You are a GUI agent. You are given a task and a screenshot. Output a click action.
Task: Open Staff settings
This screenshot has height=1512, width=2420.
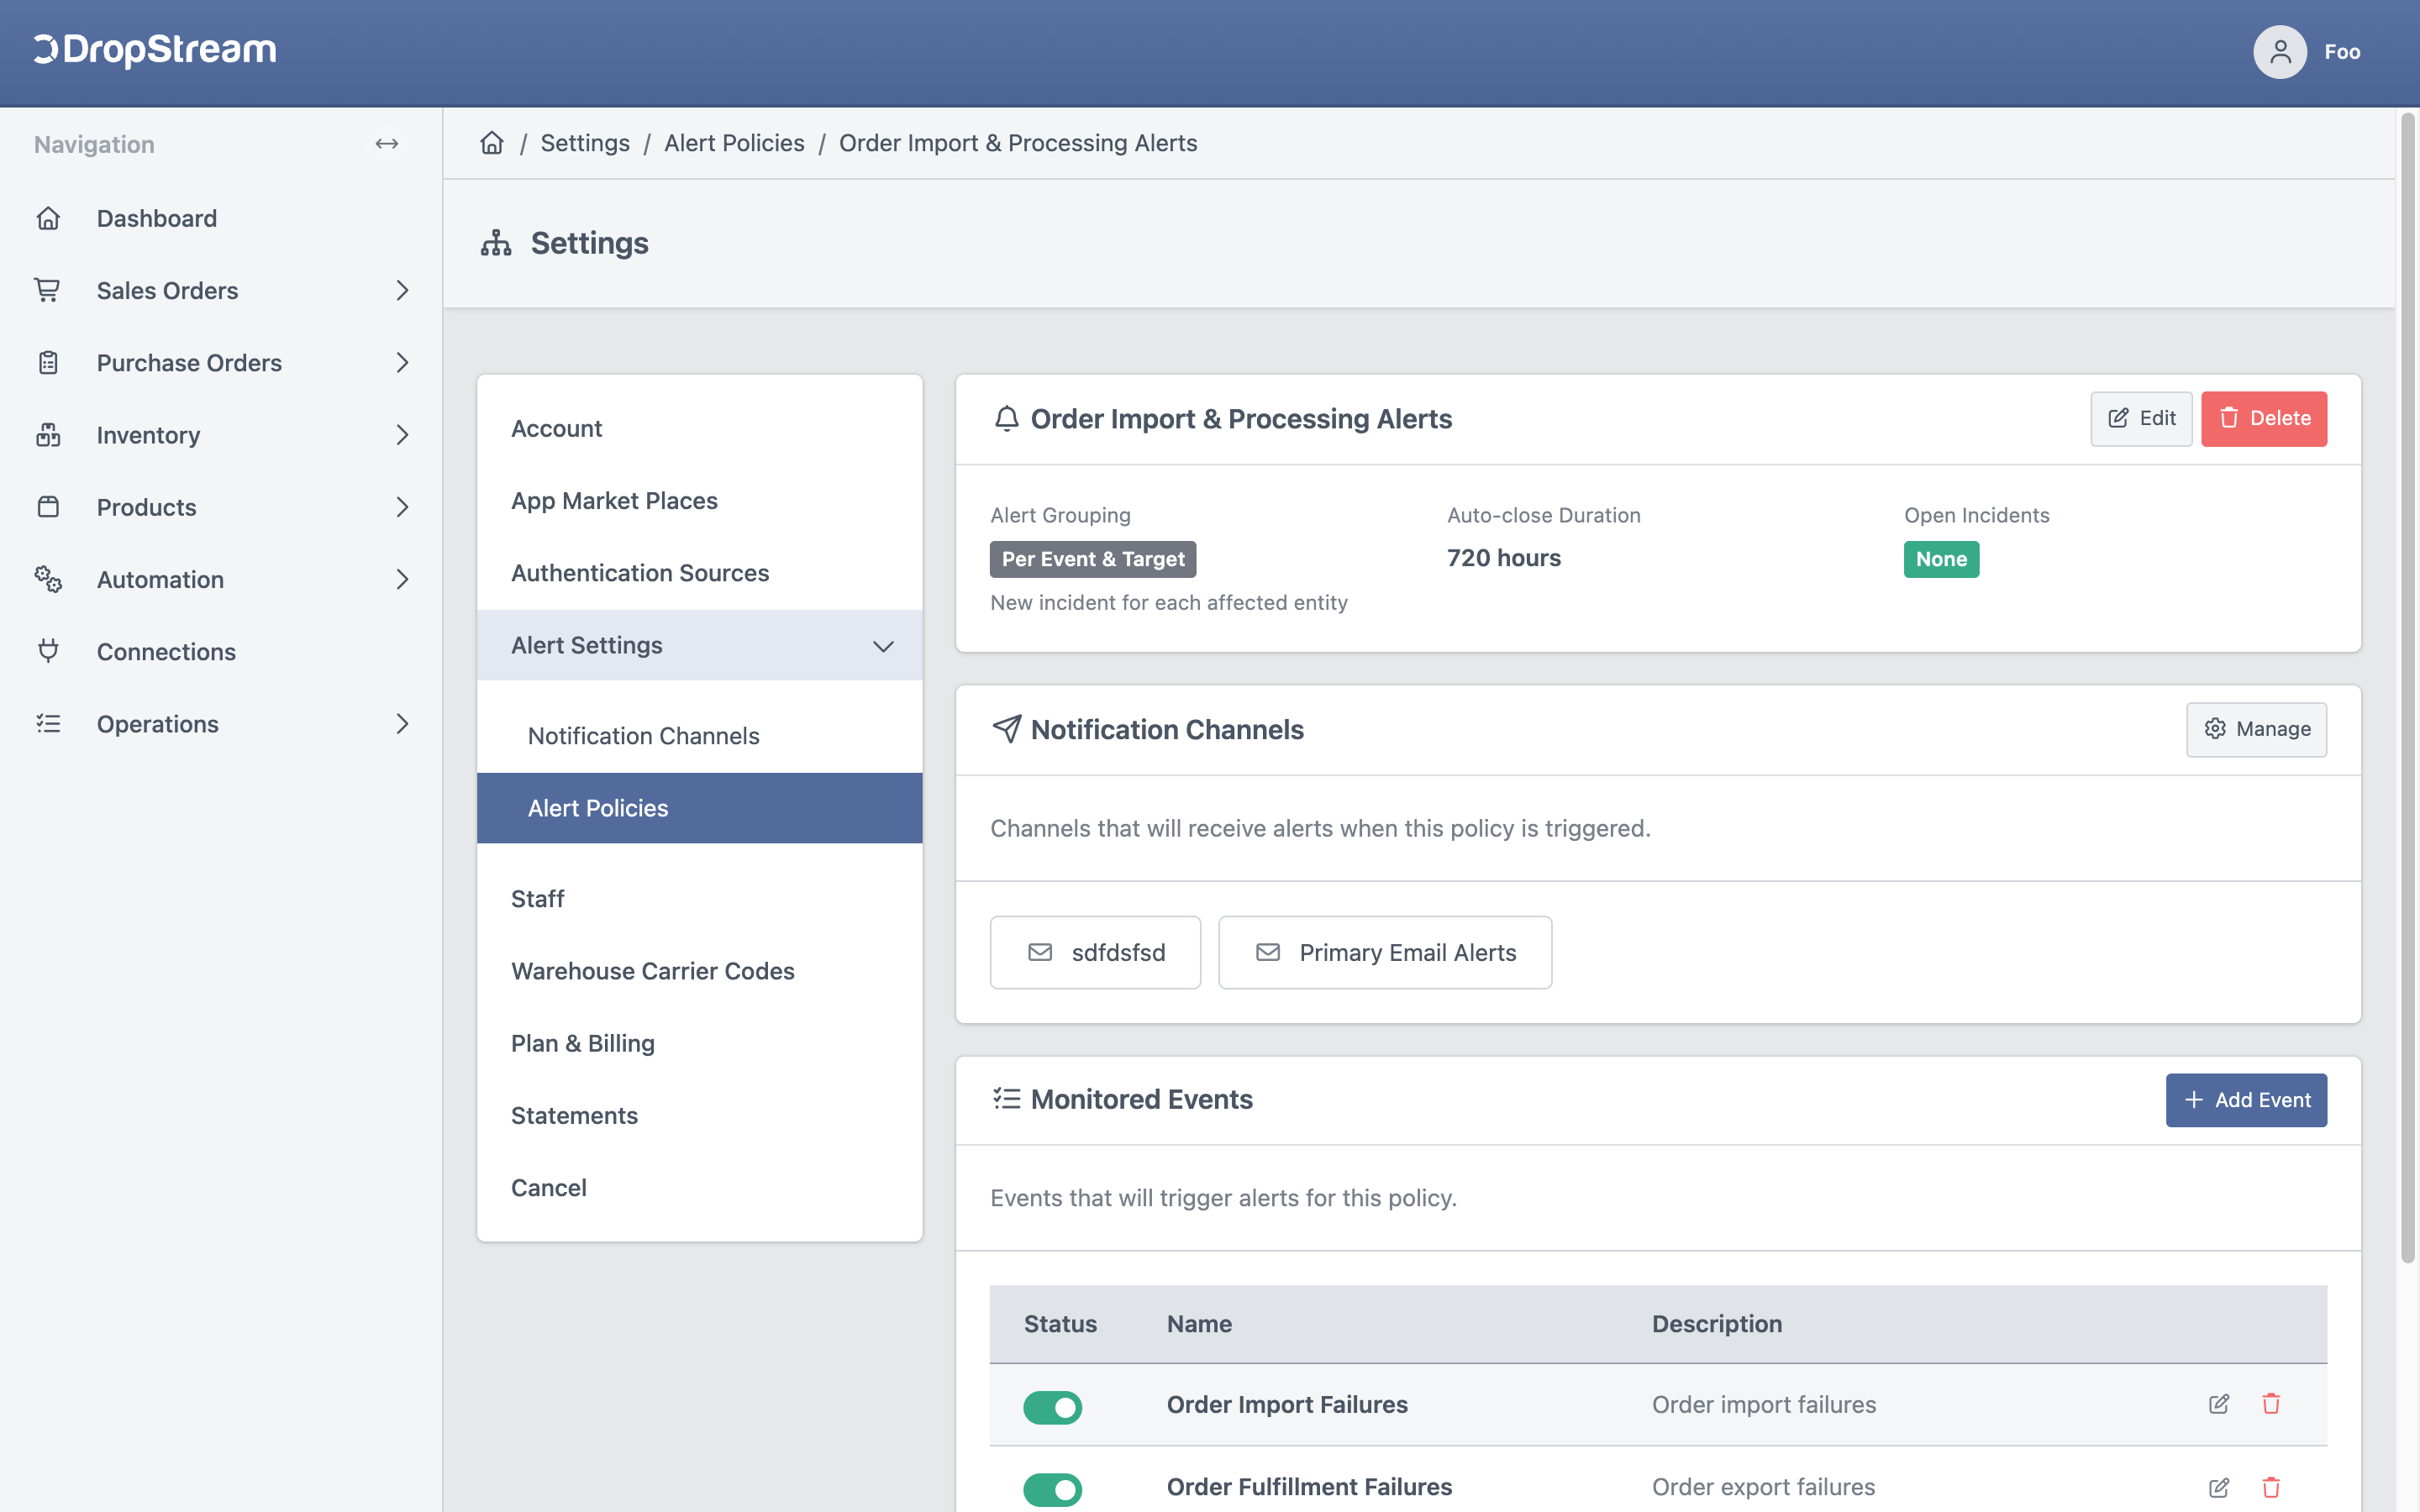click(699, 899)
